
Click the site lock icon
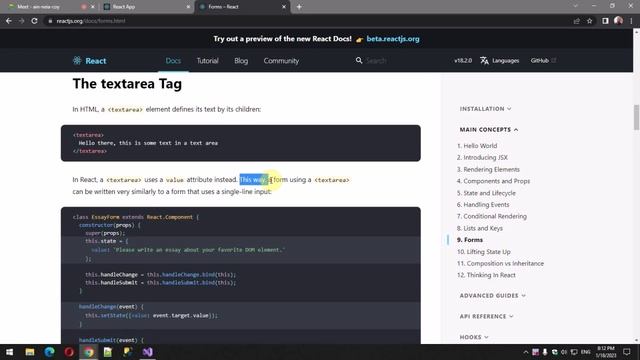[x=50, y=21]
